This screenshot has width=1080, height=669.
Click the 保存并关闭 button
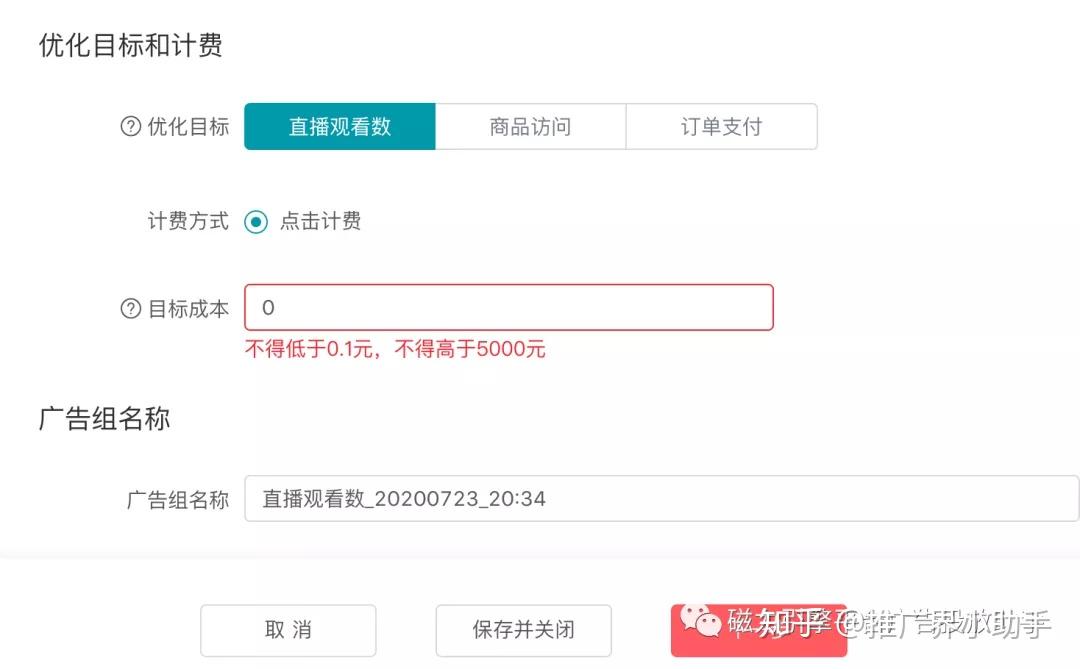click(x=523, y=630)
